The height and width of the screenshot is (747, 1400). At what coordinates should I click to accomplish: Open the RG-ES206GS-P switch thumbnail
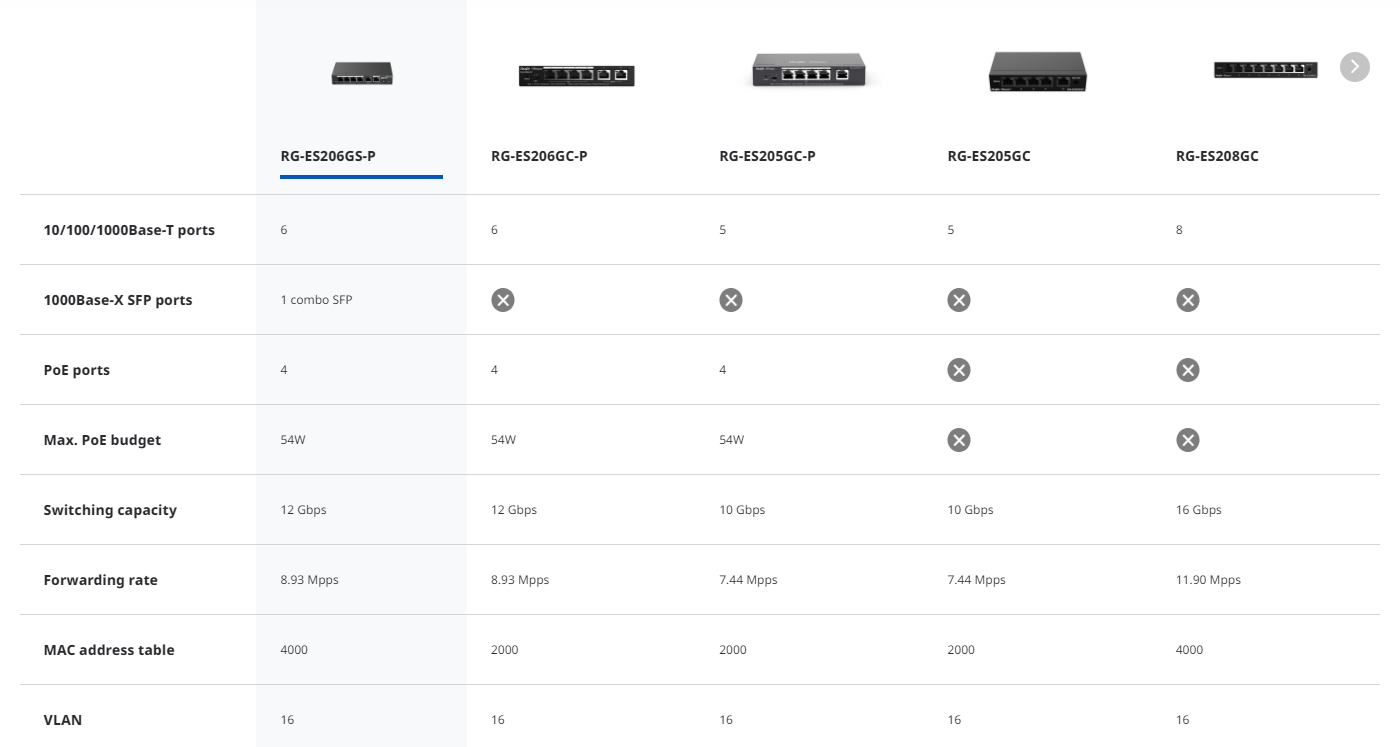pos(362,73)
